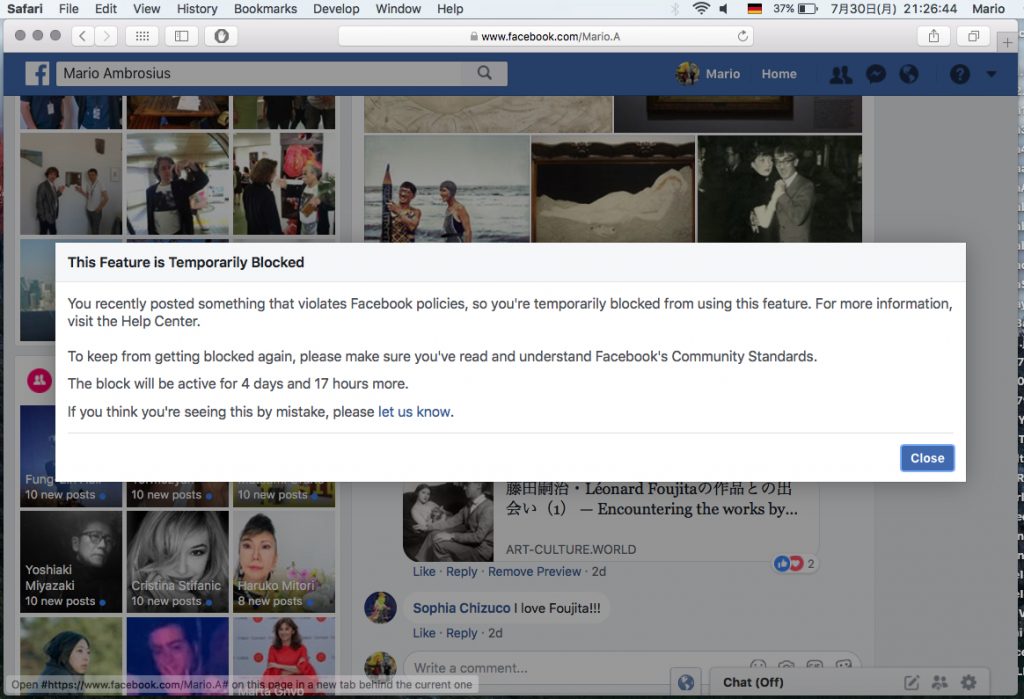This screenshot has width=1024, height=699.
Task: Like Sophia Chizuco's comment
Action: coord(424,633)
